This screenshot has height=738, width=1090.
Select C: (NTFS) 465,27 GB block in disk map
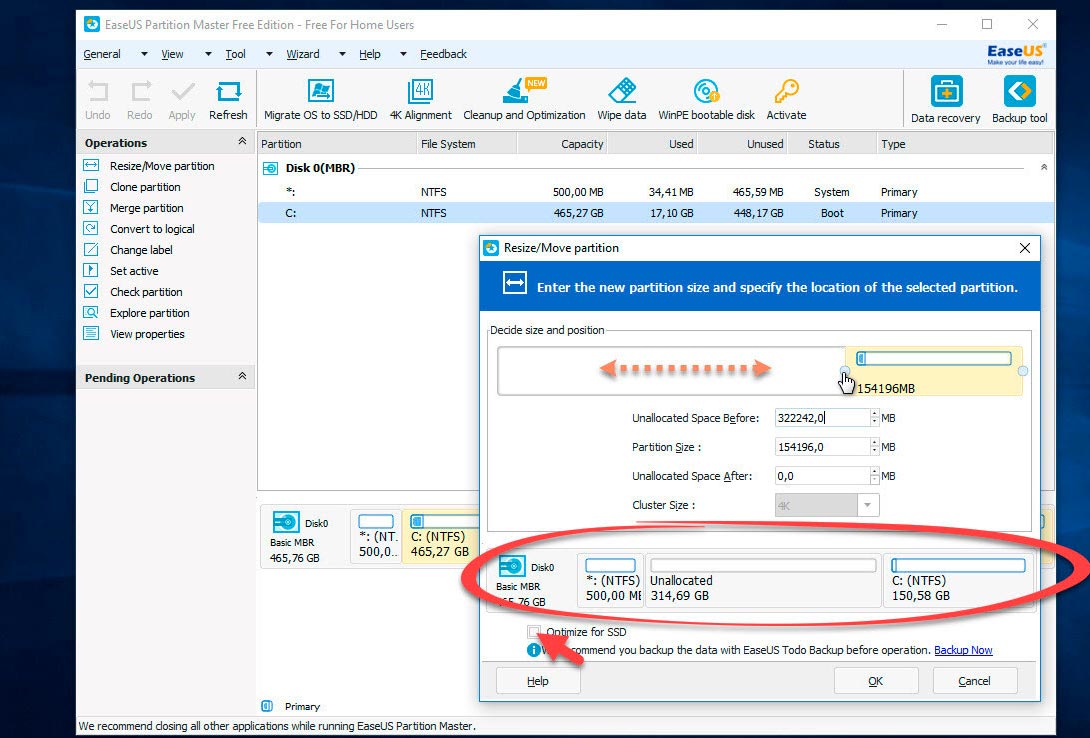(x=440, y=536)
